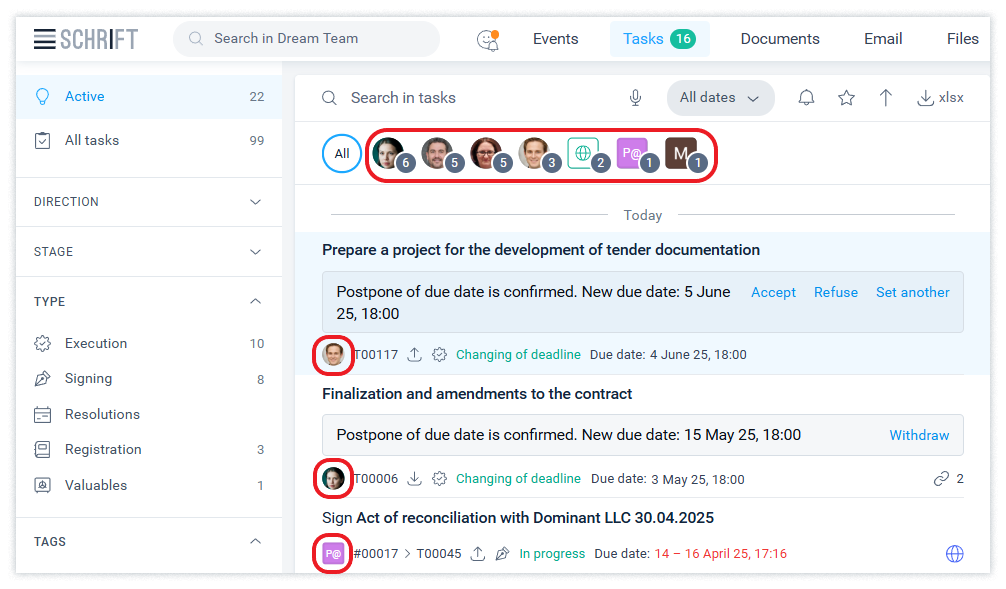
Task: Click the Search in tasks field
Action: (470, 98)
